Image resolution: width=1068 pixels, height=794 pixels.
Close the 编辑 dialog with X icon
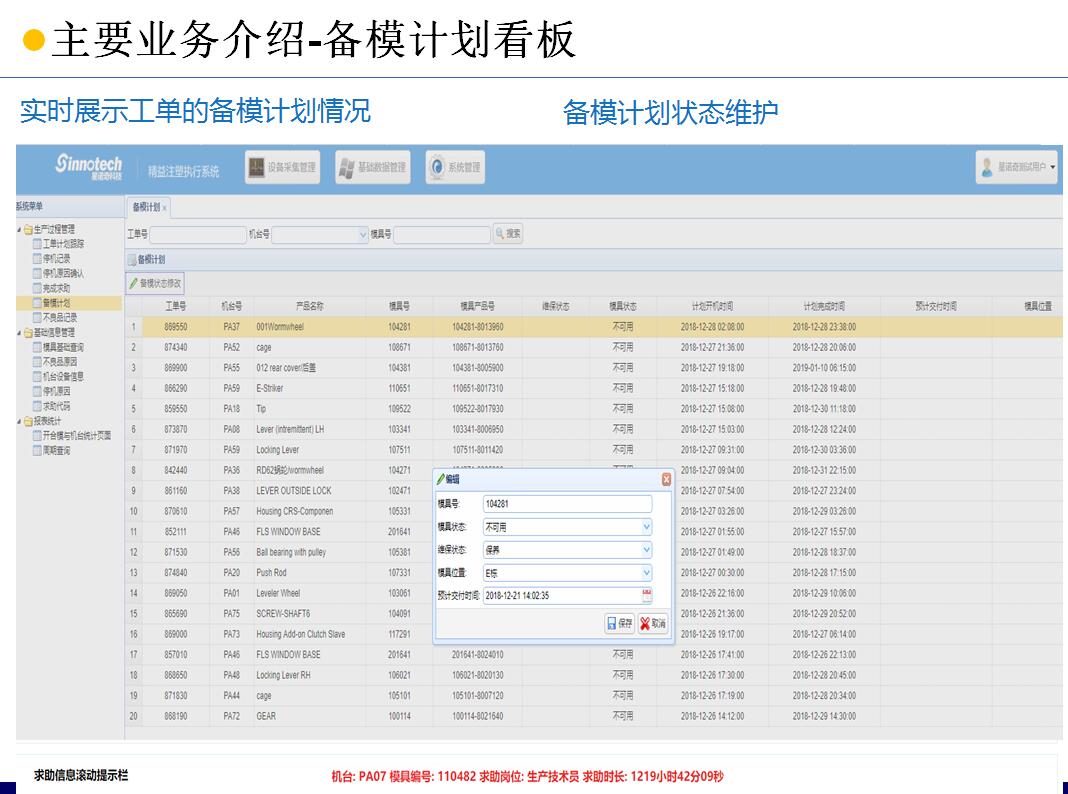[x=666, y=480]
